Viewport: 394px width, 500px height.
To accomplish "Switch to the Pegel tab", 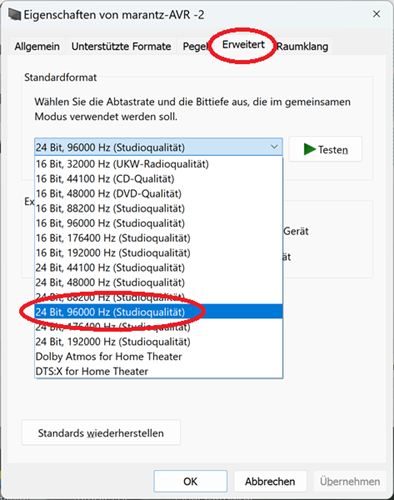I will point(195,46).
